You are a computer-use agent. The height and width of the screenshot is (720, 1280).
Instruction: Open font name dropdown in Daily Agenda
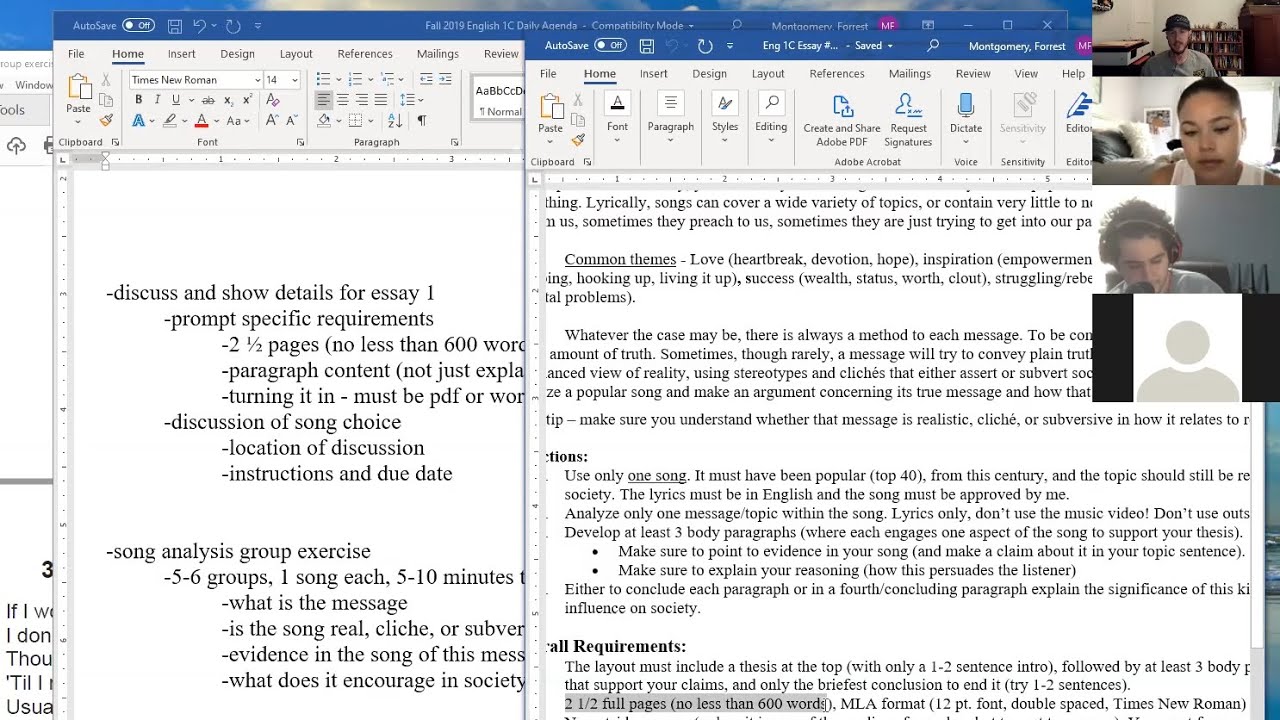[x=257, y=80]
